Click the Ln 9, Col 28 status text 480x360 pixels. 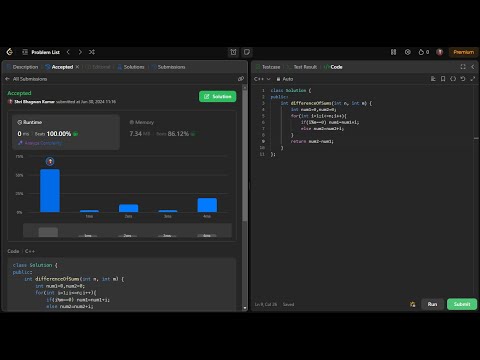(266, 304)
